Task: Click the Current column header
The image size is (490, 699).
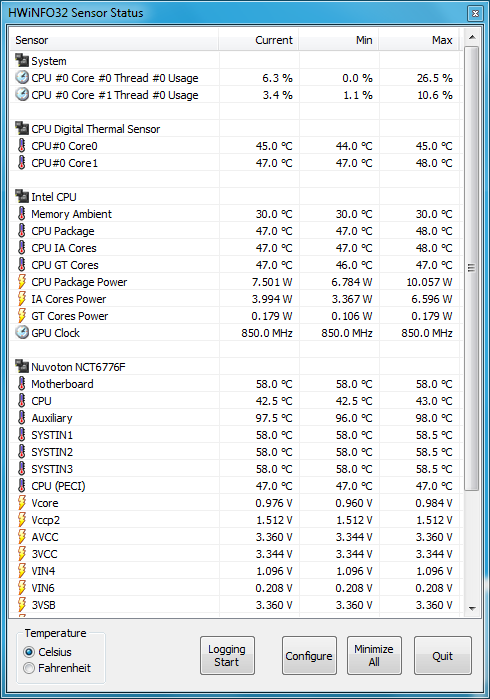Action: tap(259, 40)
